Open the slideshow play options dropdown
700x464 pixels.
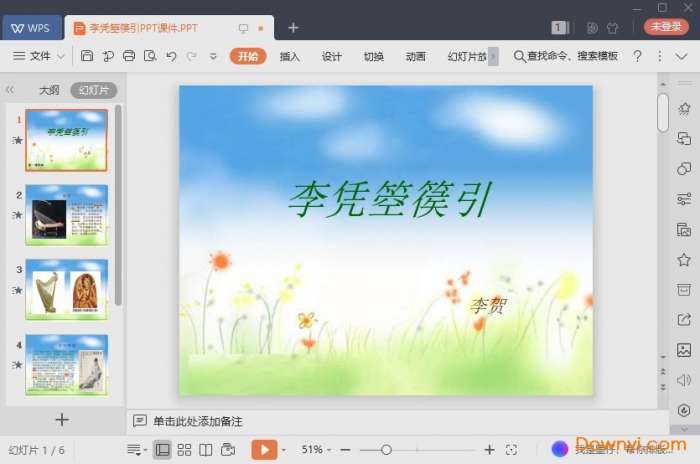click(284, 450)
